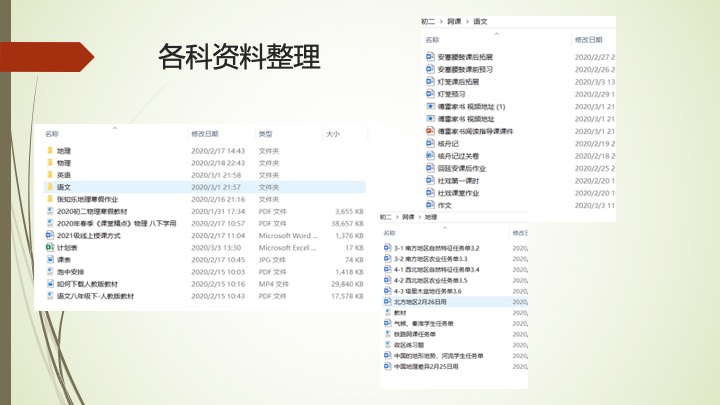
Task: Open the 北方地区2月26日用 document
Action: click(x=420, y=301)
